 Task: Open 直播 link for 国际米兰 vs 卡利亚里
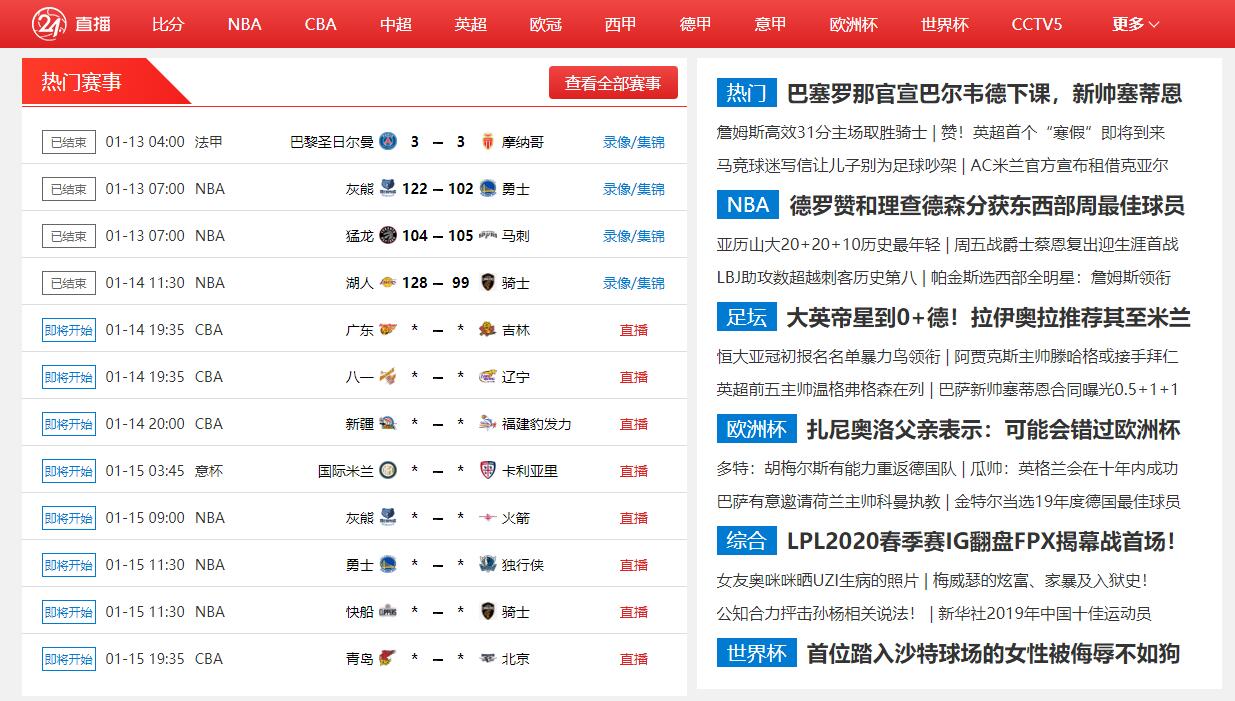[634, 471]
